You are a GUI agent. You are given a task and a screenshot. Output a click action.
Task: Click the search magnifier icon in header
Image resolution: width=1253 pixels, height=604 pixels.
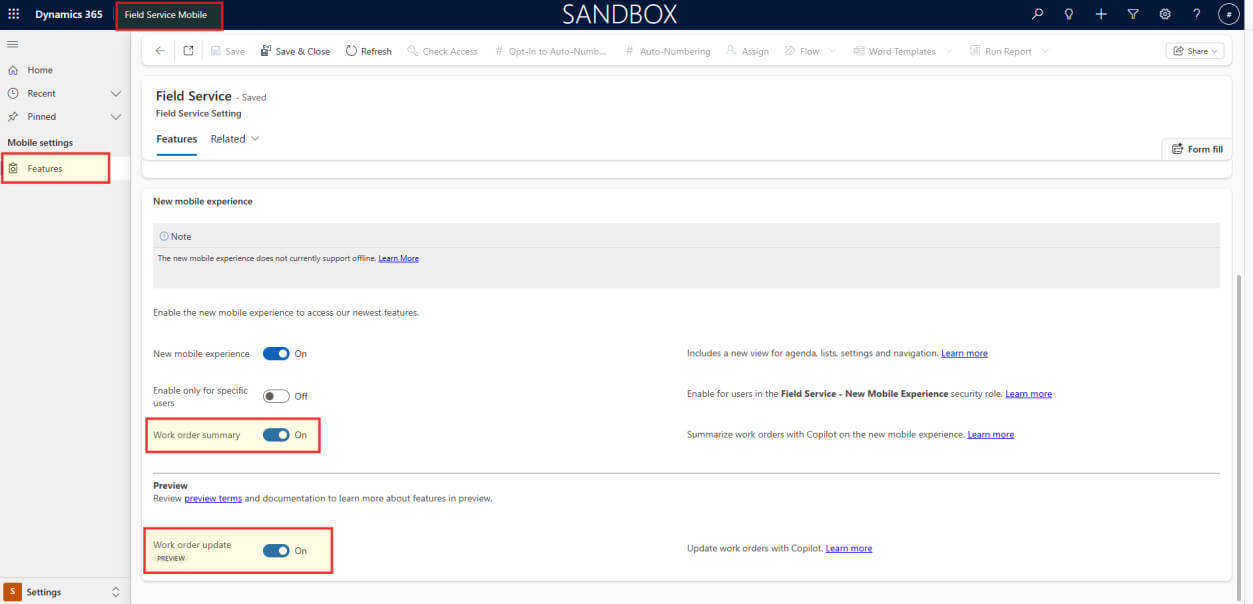click(x=1038, y=14)
